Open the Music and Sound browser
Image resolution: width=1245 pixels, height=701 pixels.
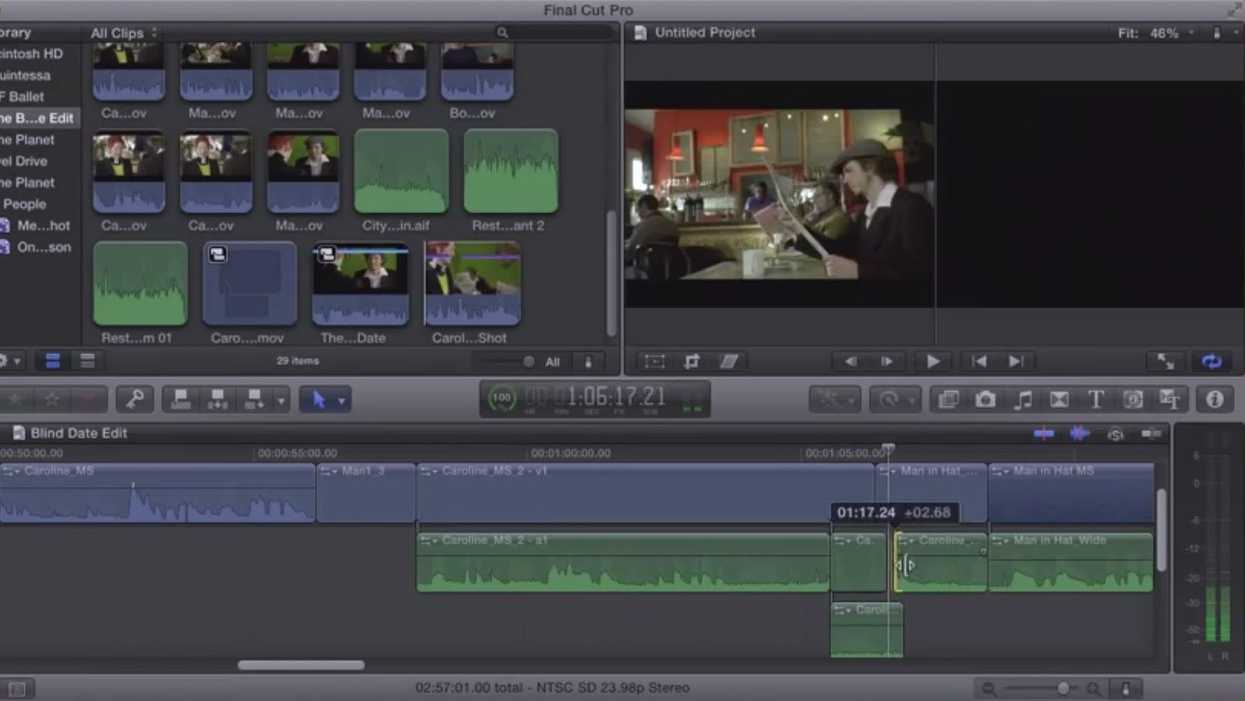pos(1022,400)
